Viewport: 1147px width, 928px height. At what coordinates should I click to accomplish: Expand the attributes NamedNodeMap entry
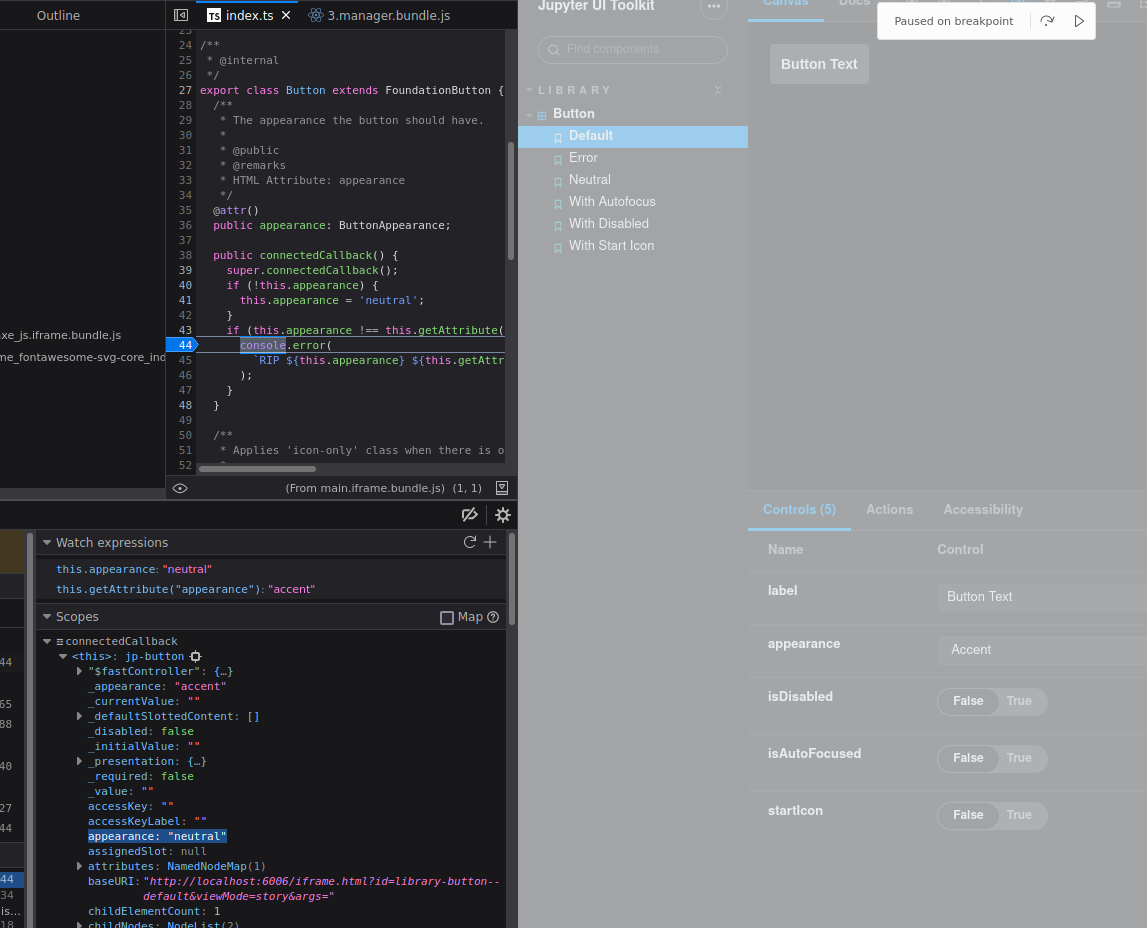(x=80, y=866)
